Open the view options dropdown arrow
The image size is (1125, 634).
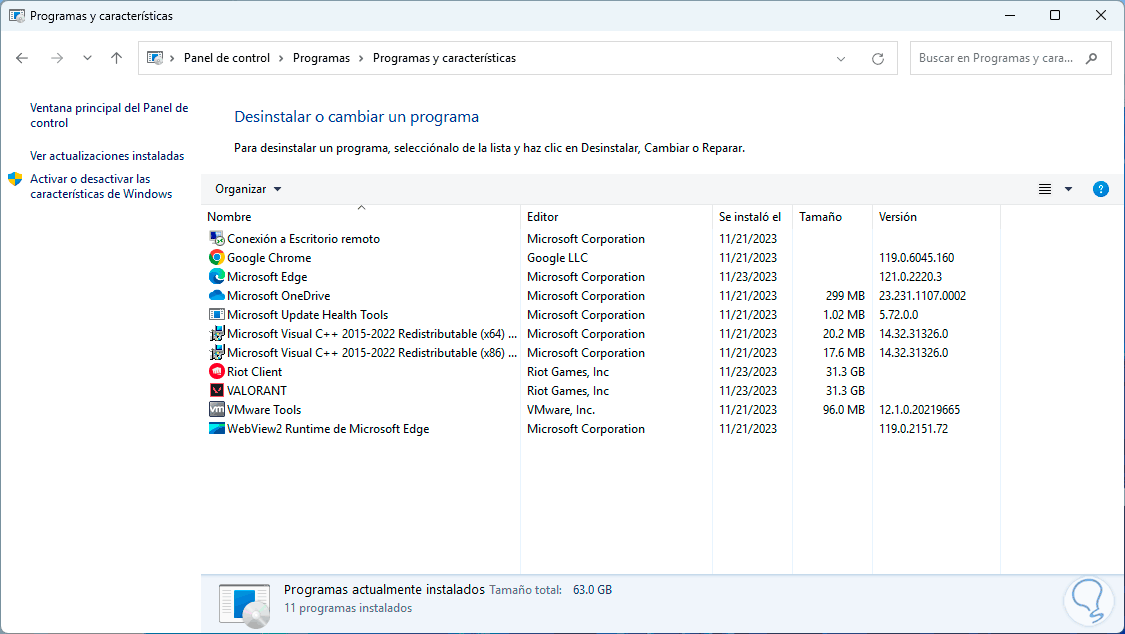pos(1068,189)
